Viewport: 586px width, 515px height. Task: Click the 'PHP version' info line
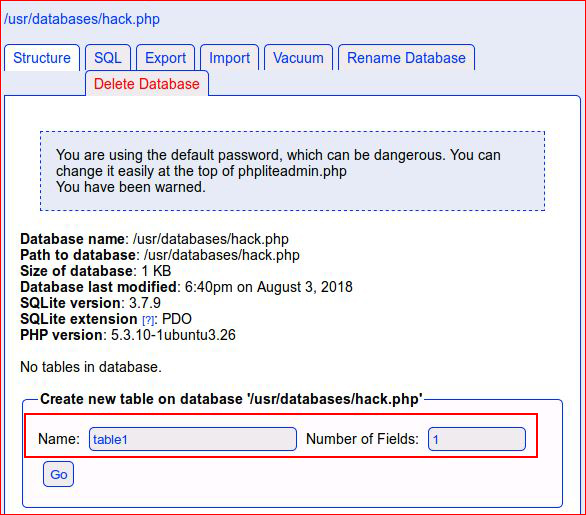[128, 335]
